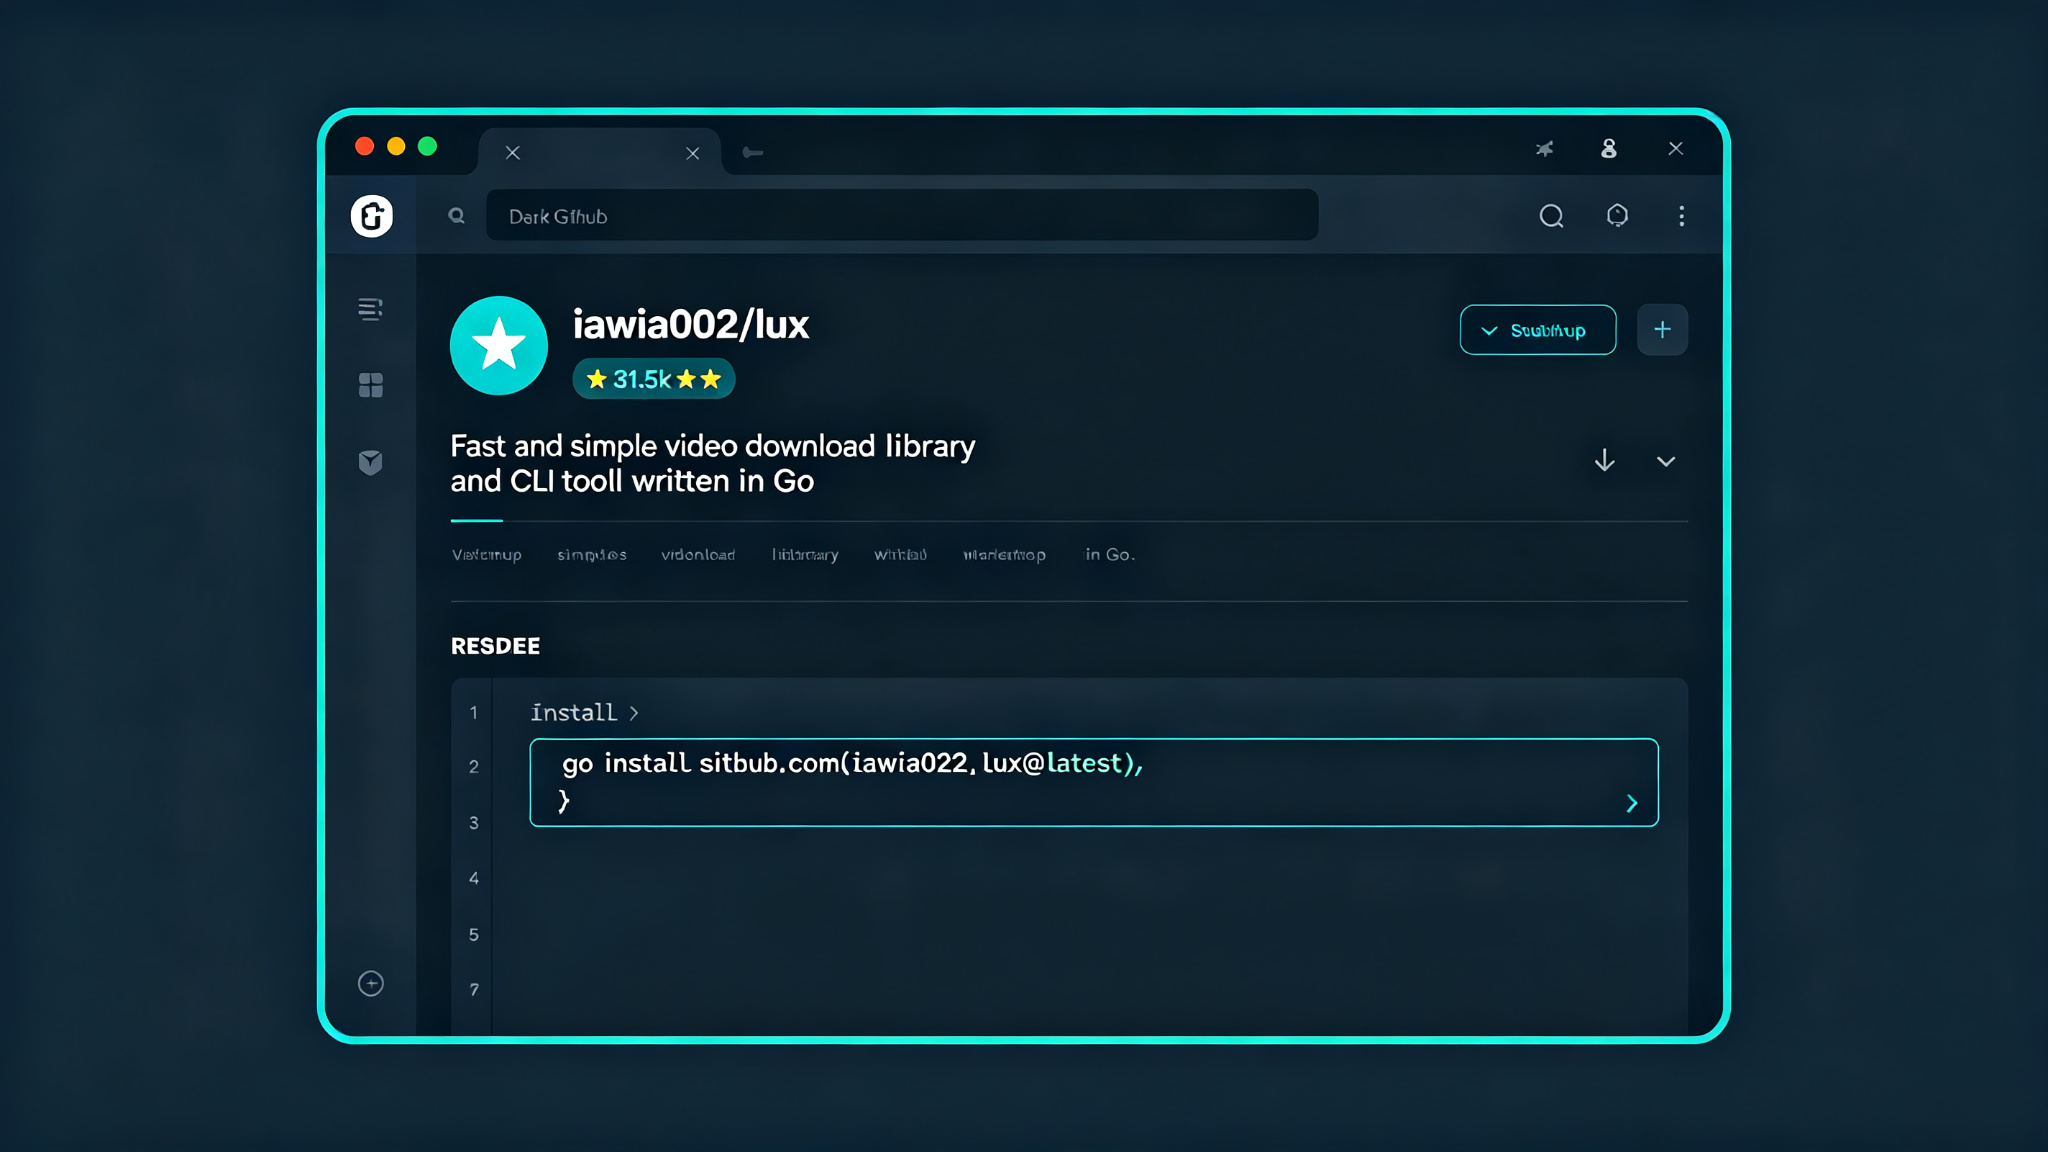Click the teal arrow inside the code box
This screenshot has height=1152, width=2048.
[1632, 804]
